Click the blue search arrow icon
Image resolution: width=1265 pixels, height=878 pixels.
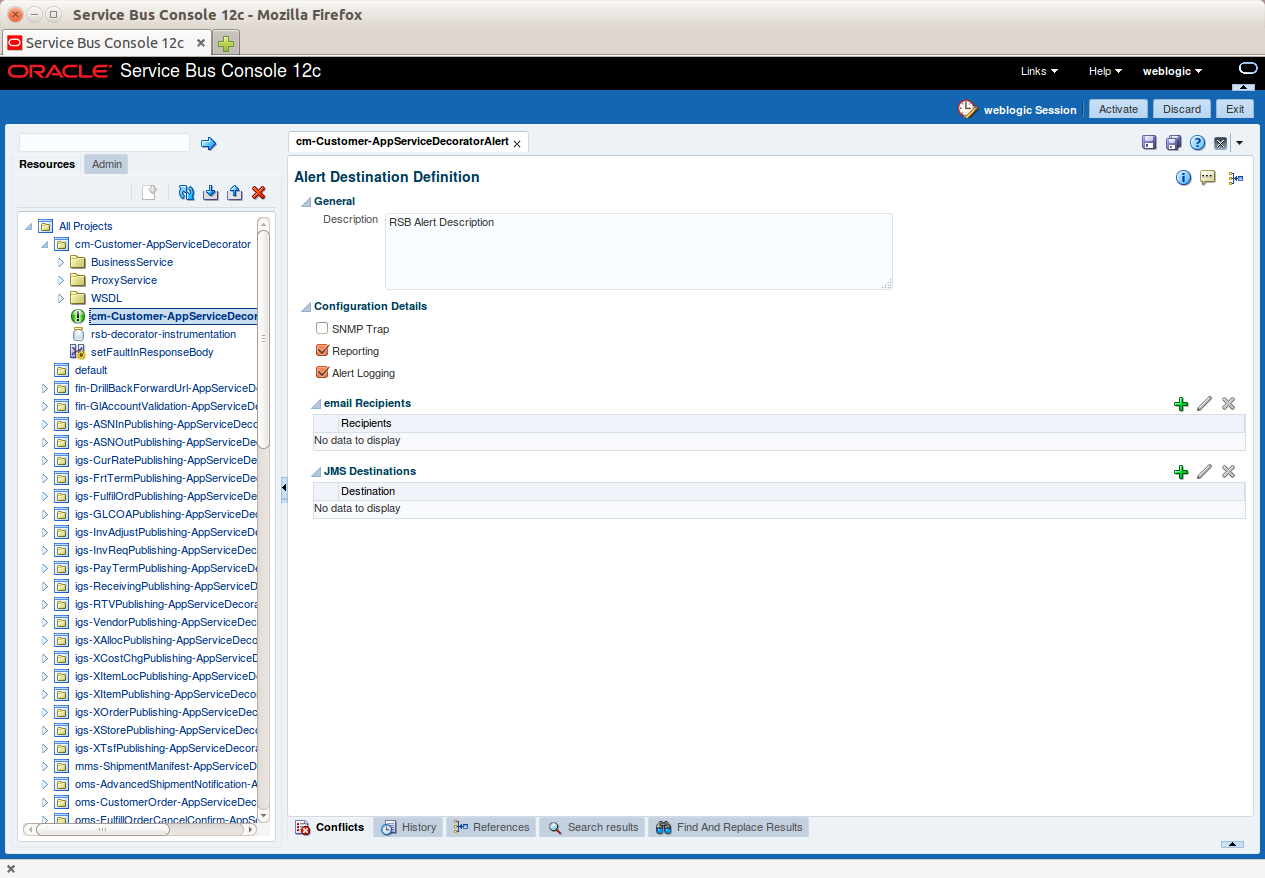(x=209, y=144)
